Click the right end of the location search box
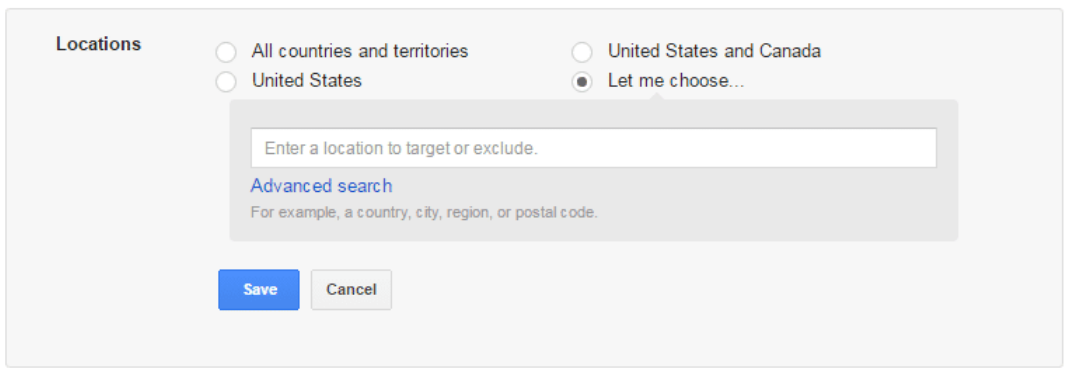This screenshot has width=1070, height=369. click(x=914, y=148)
